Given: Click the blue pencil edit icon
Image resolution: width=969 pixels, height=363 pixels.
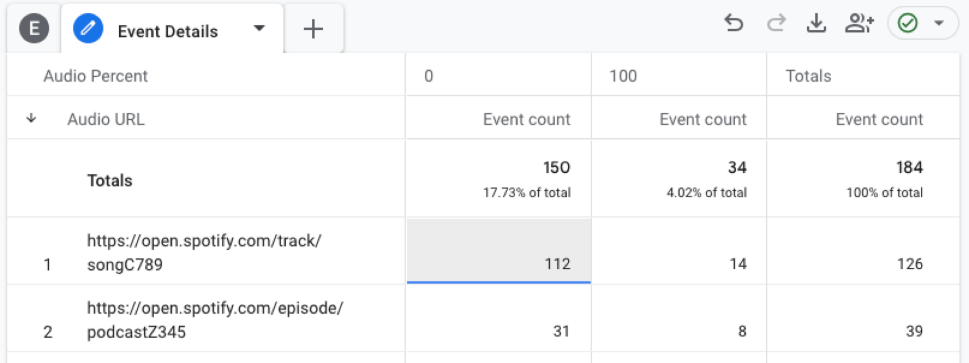Looking at the screenshot, I should click(x=88, y=28).
